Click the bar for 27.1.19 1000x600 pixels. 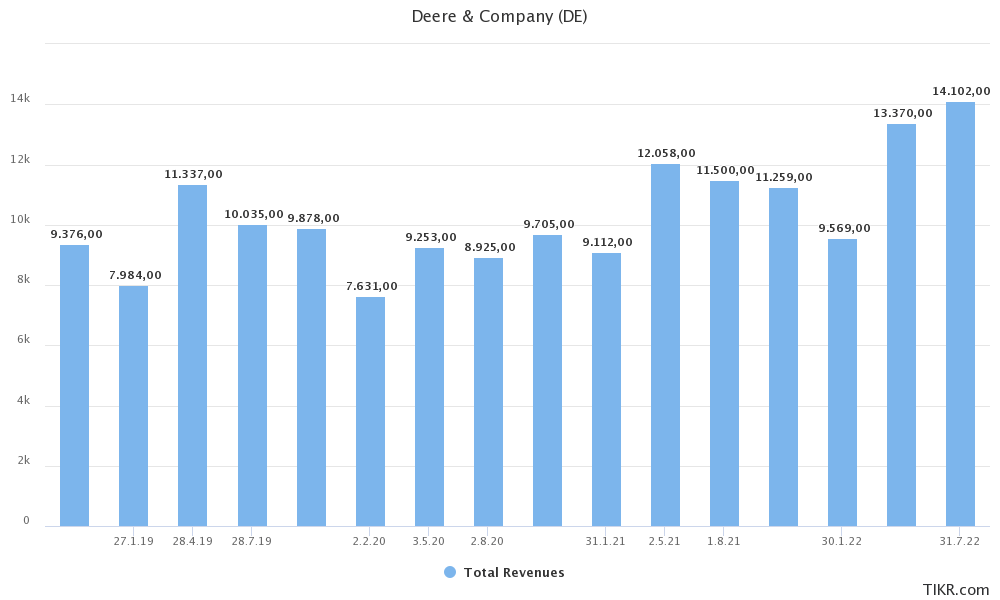pyautogui.click(x=133, y=406)
